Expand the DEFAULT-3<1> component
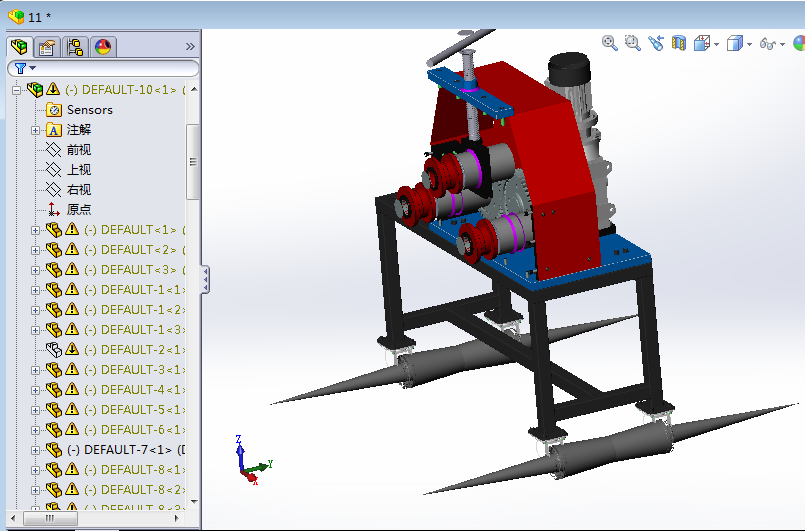Image resolution: width=805 pixels, height=531 pixels. click(x=35, y=370)
